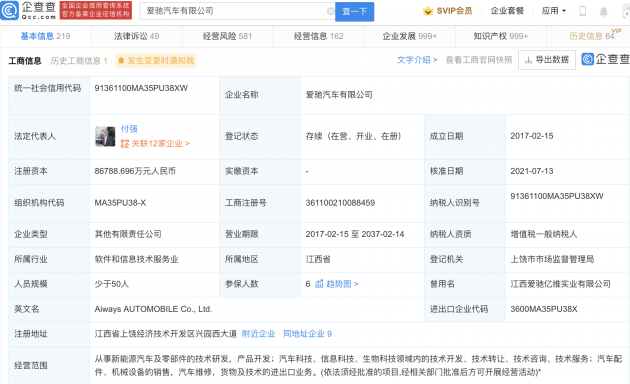Clear the search box with the x icon
Screen dimensions: 630x384
tap(330, 11)
